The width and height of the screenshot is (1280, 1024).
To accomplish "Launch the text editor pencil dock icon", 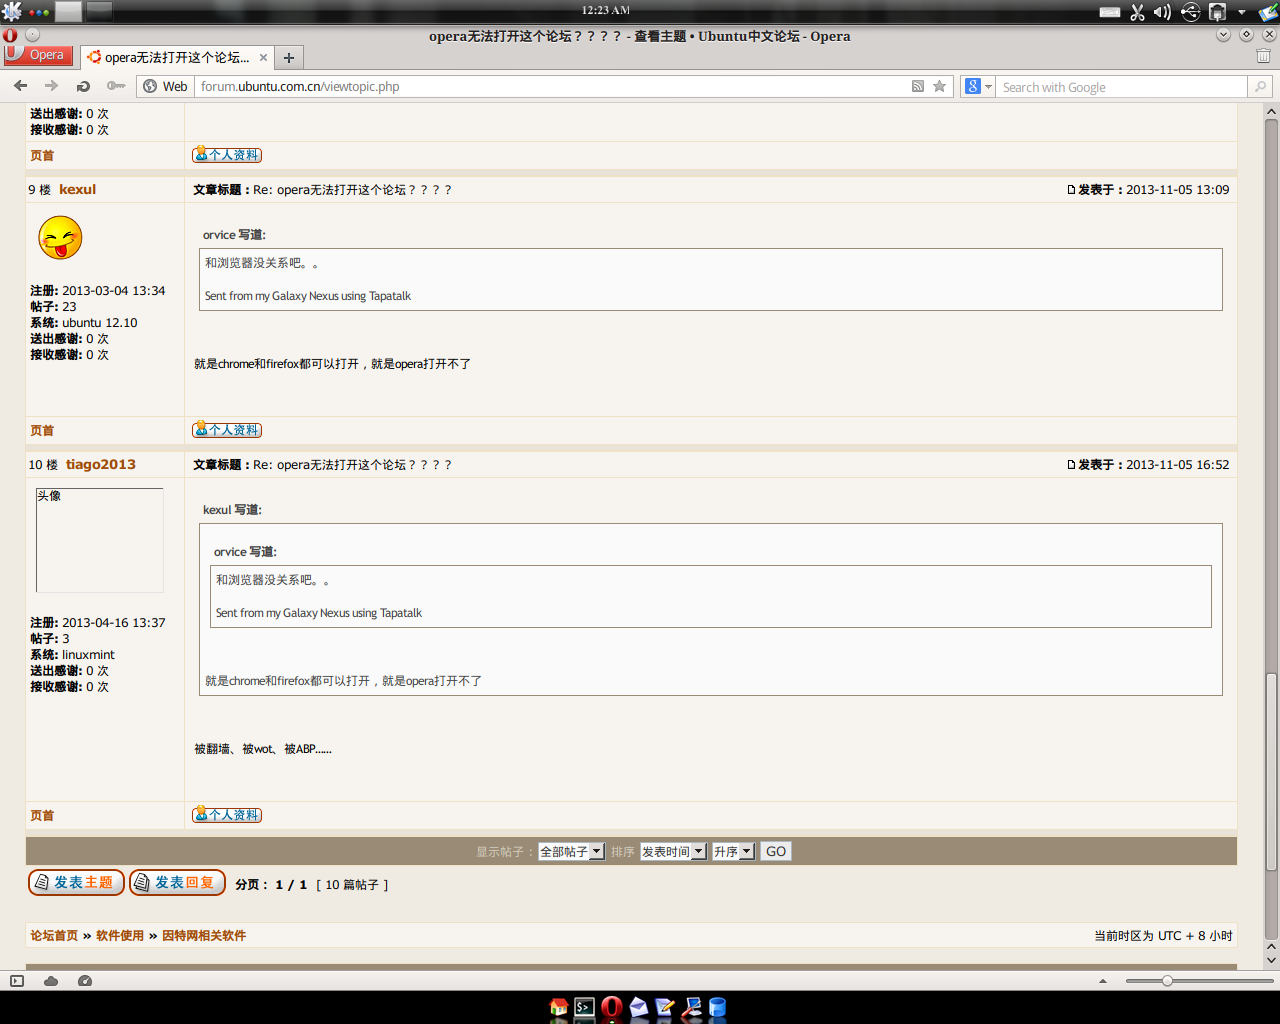I will (x=665, y=1007).
